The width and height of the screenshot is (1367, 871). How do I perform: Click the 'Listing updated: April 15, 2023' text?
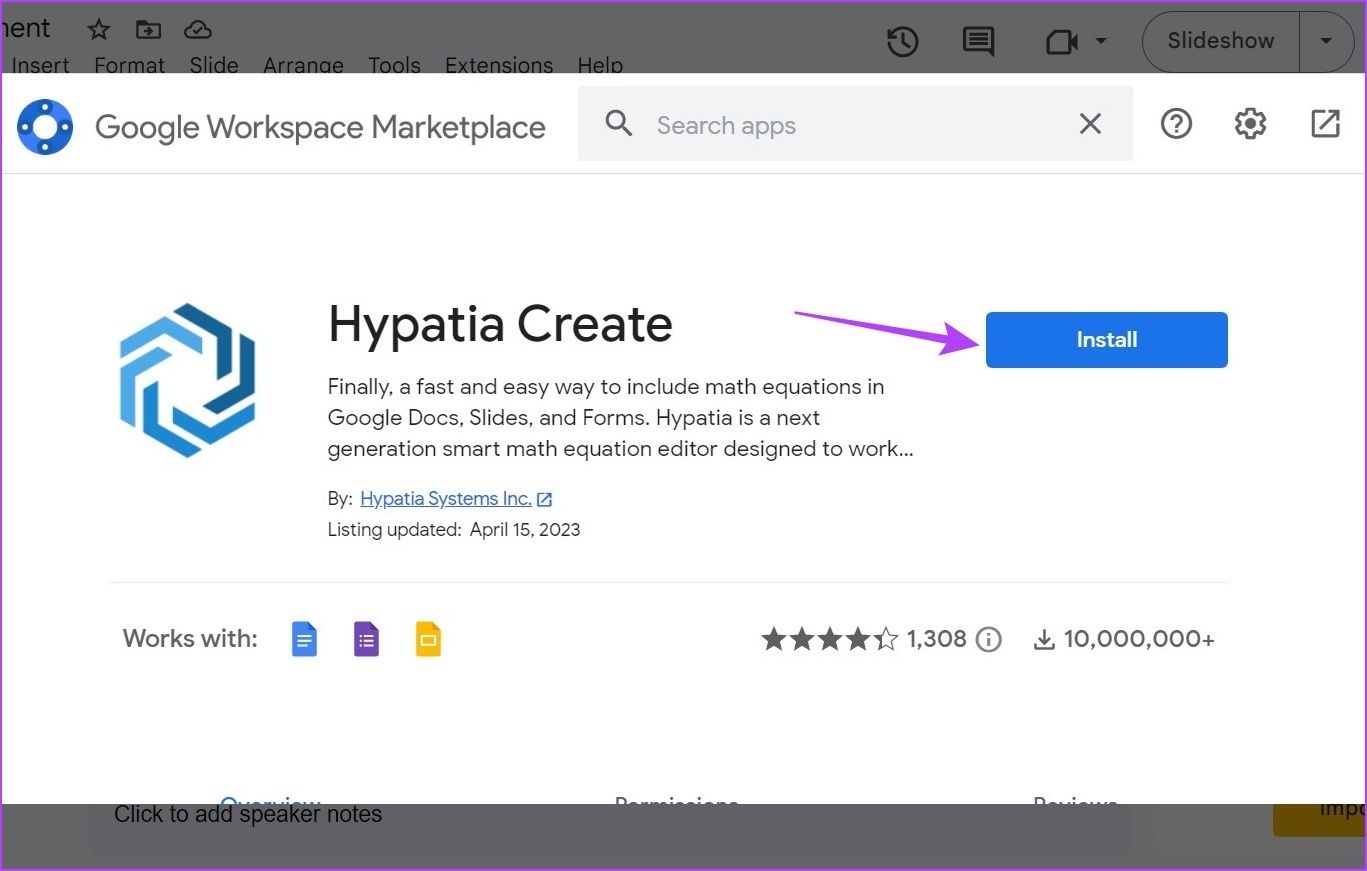454,530
